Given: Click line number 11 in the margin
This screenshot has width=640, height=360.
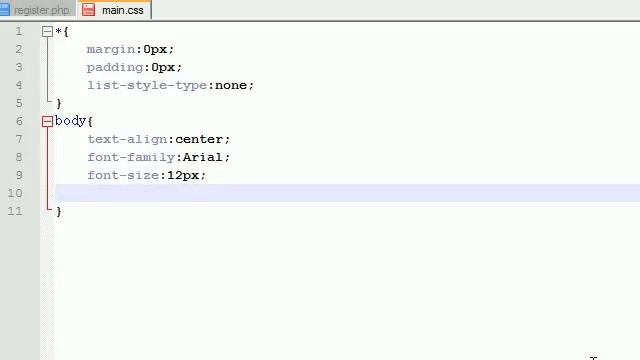Looking at the screenshot, I should click(15, 211).
